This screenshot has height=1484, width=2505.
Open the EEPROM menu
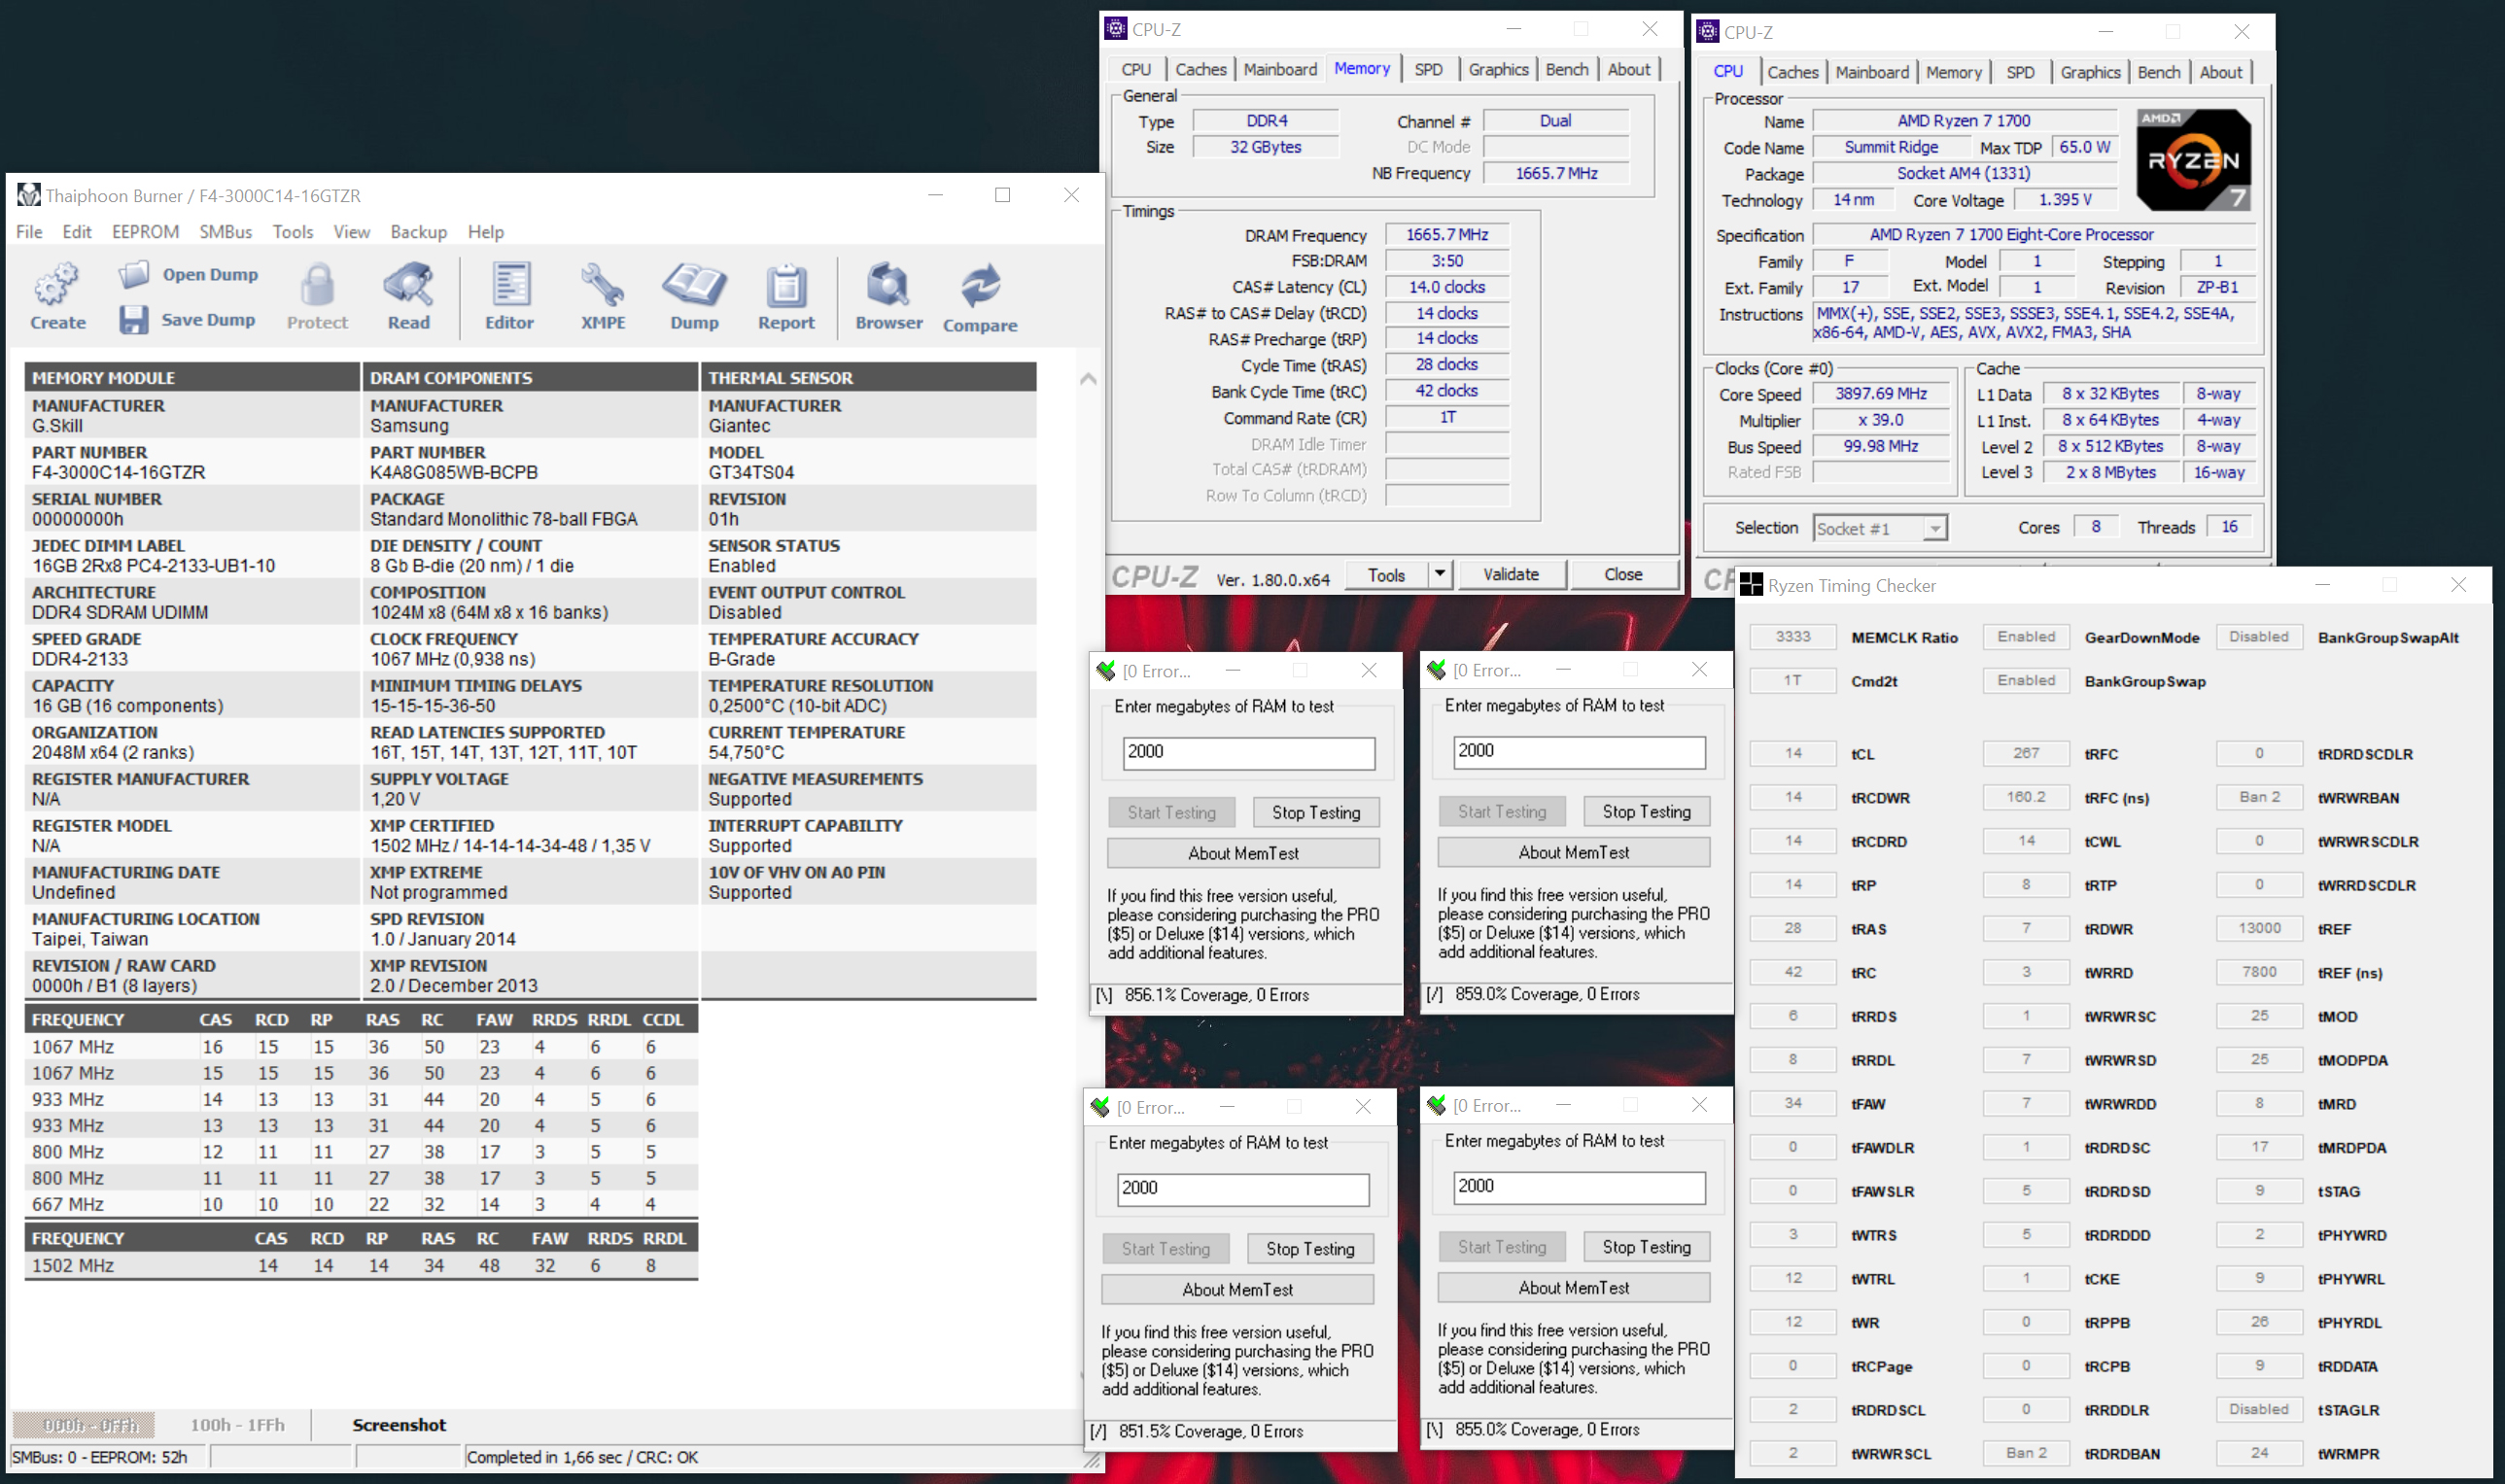coord(145,232)
